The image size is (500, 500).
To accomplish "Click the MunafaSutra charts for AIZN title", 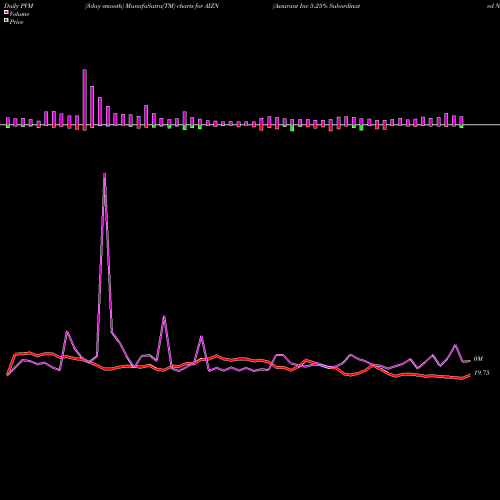I will [x=152, y=6].
